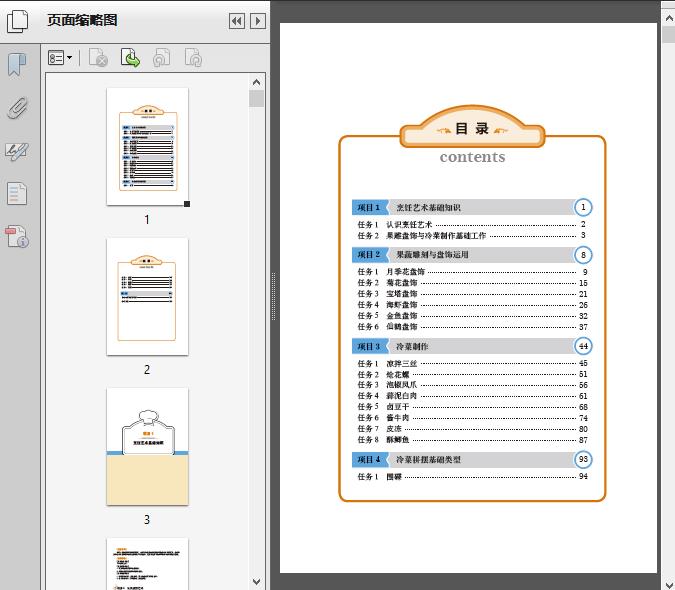Click the 项目 4 heading

click(369, 460)
